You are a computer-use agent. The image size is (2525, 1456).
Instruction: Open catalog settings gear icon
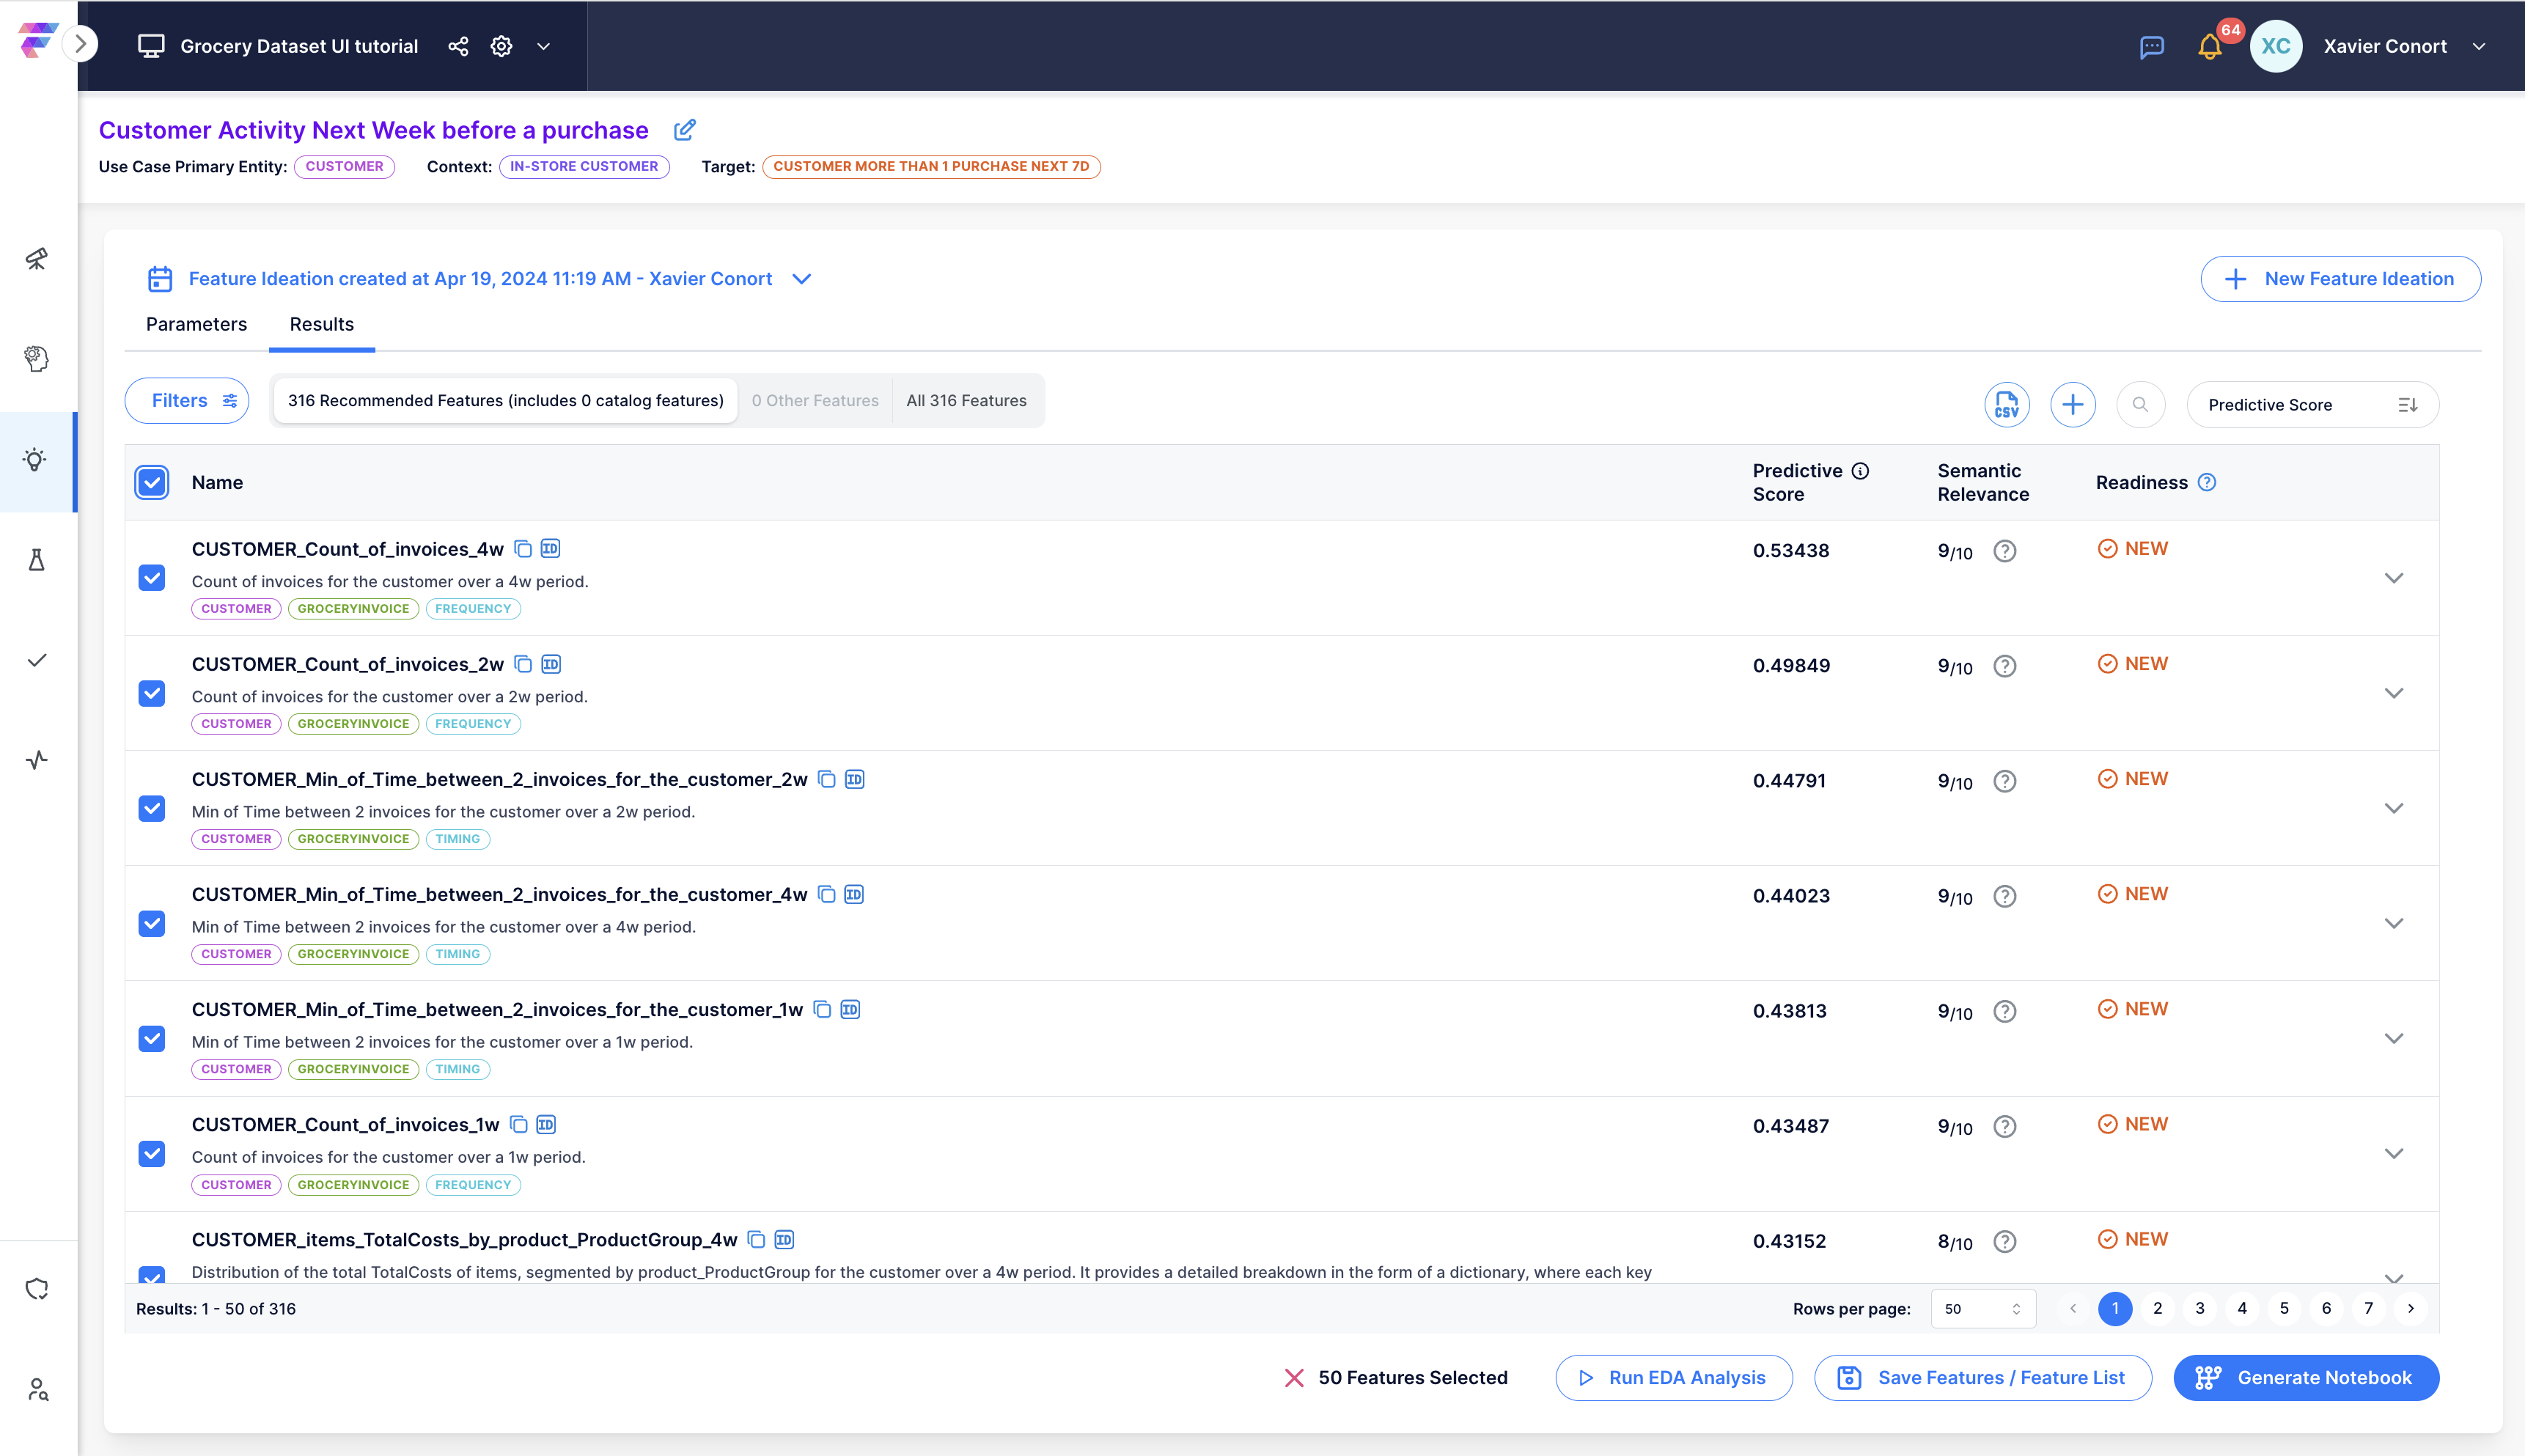501,46
